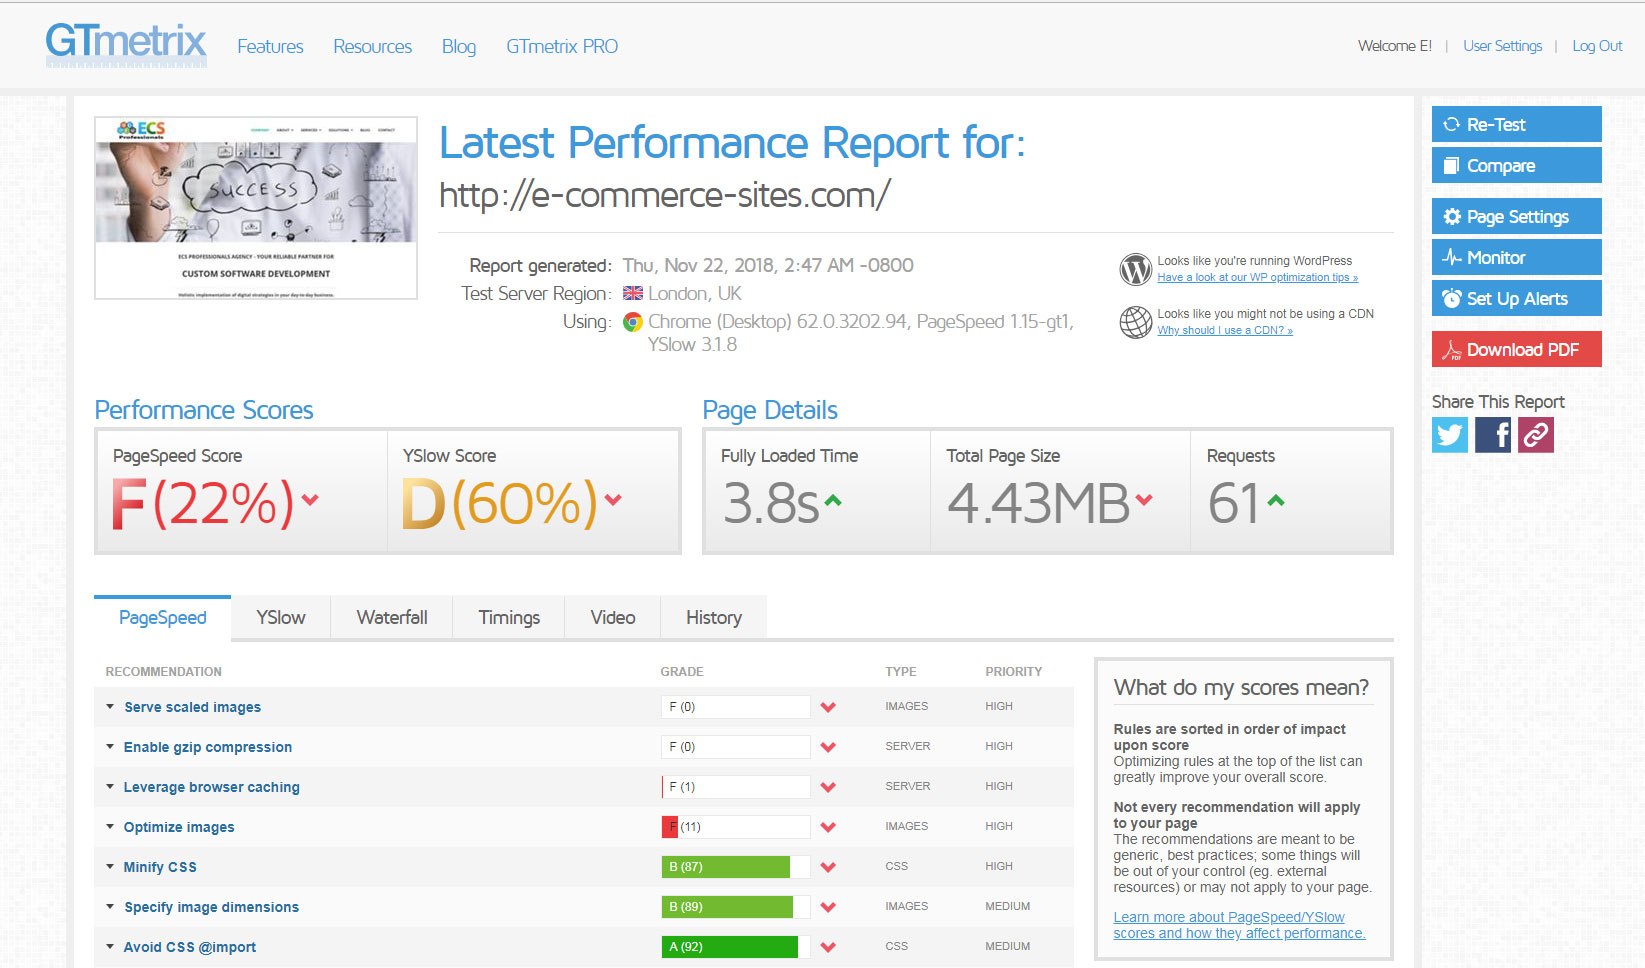Click the tested site screenshot thumbnail
The width and height of the screenshot is (1645, 968).
(256, 208)
